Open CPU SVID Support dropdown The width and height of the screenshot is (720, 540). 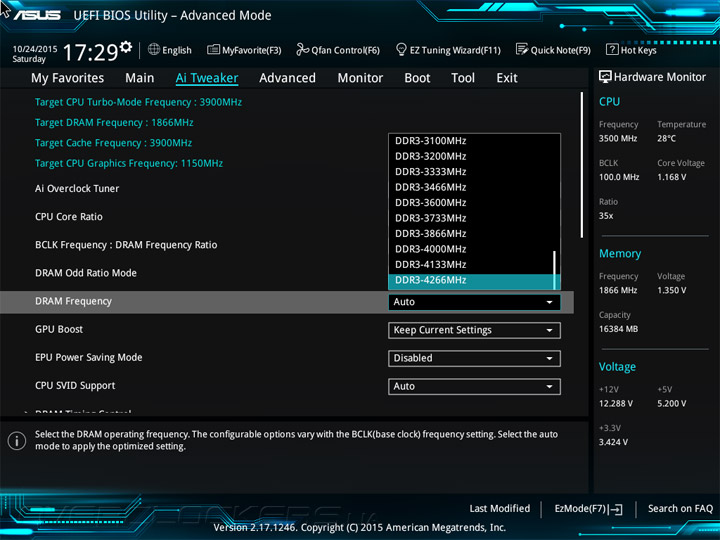pyautogui.click(x=474, y=386)
